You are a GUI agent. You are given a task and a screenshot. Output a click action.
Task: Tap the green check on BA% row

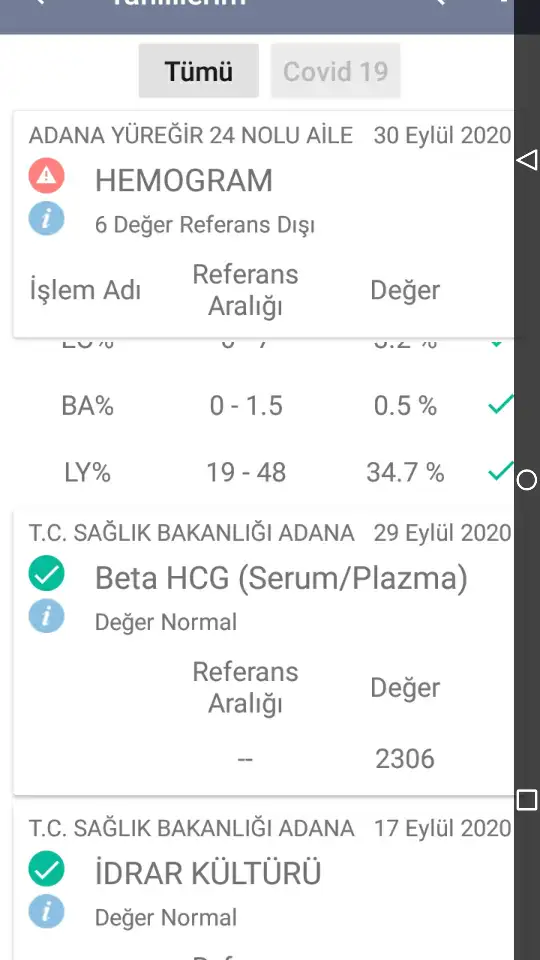tap(500, 405)
